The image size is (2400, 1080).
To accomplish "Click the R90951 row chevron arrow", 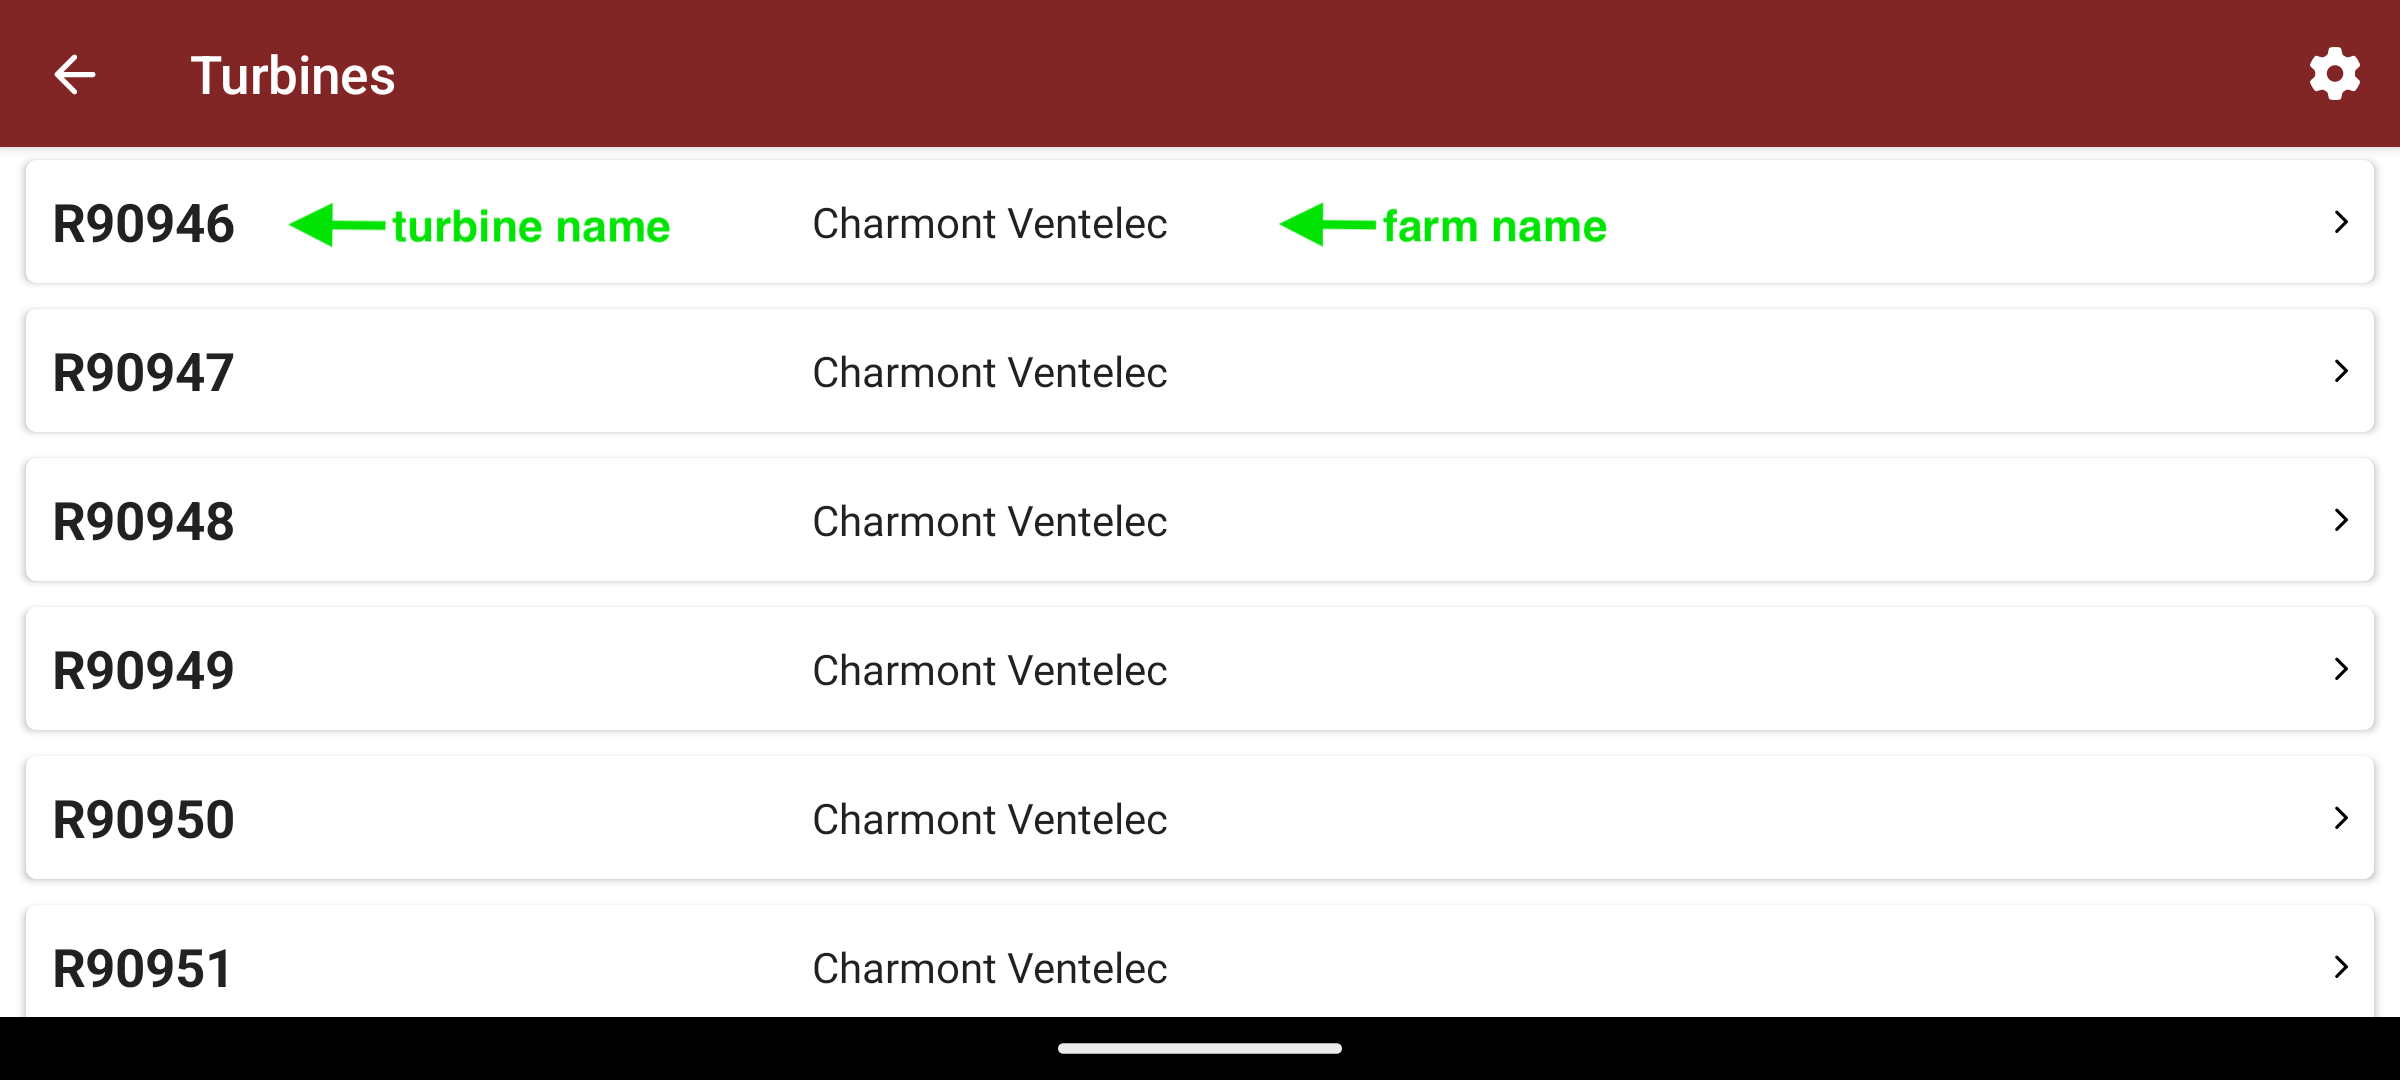I will point(2340,966).
